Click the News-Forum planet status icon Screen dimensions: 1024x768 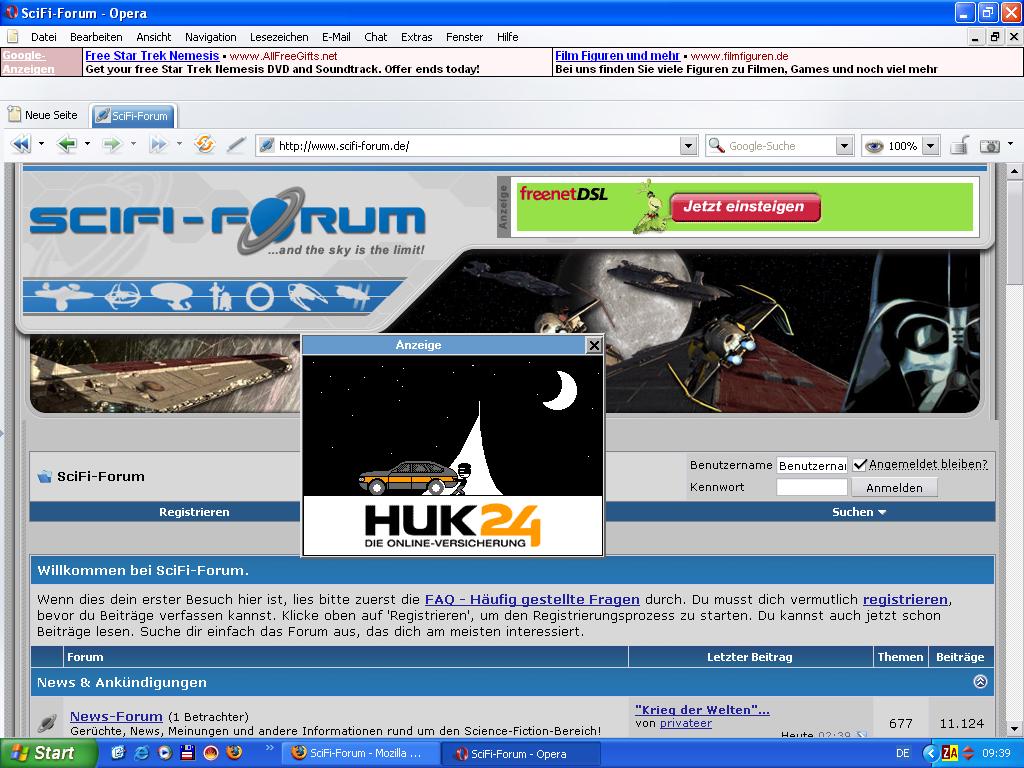[x=46, y=723]
